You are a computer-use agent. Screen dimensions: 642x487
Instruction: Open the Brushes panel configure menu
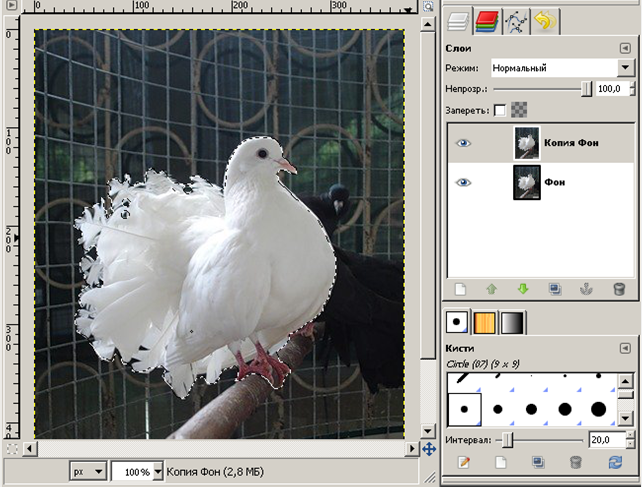click(625, 348)
